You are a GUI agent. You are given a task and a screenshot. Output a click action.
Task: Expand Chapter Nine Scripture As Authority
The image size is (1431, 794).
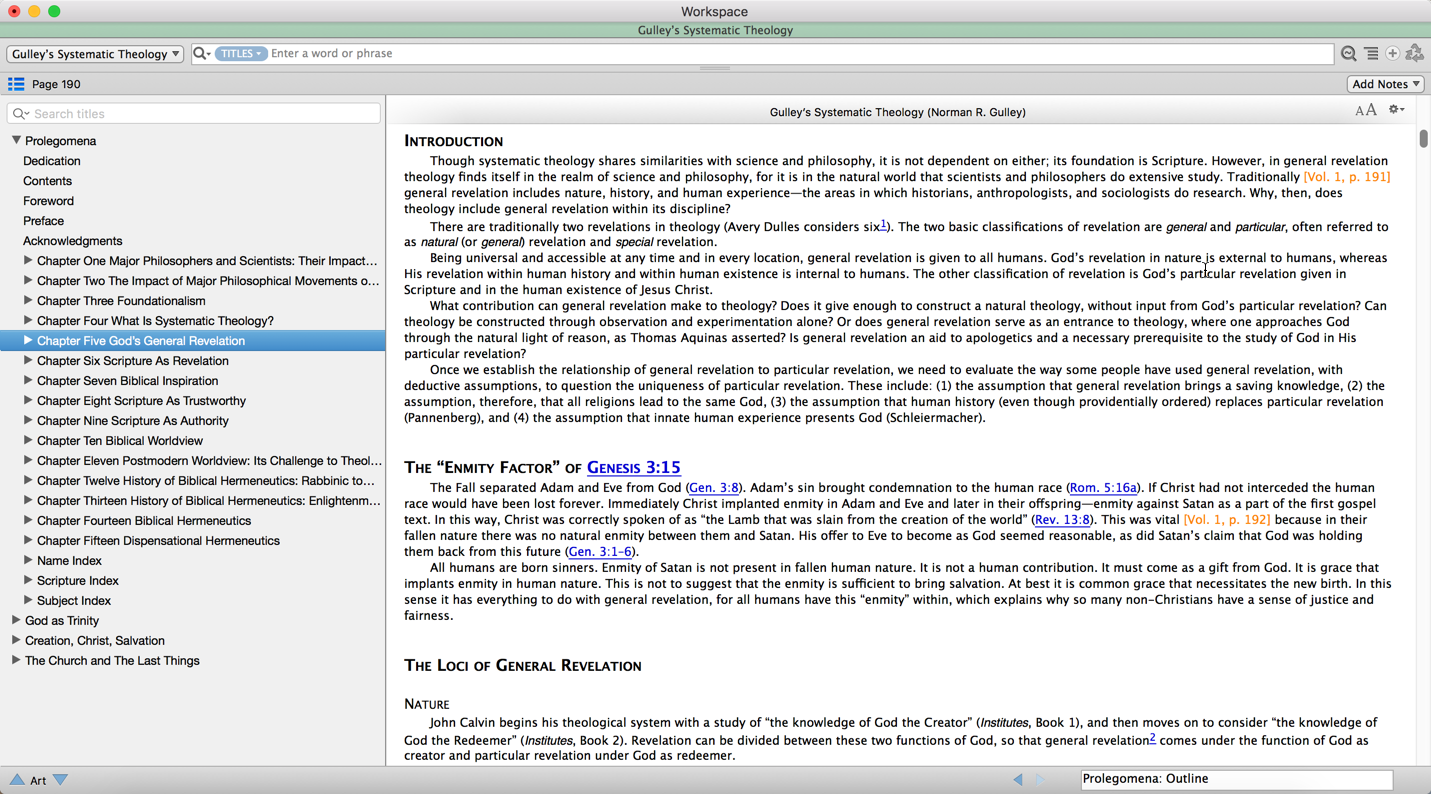tap(28, 420)
